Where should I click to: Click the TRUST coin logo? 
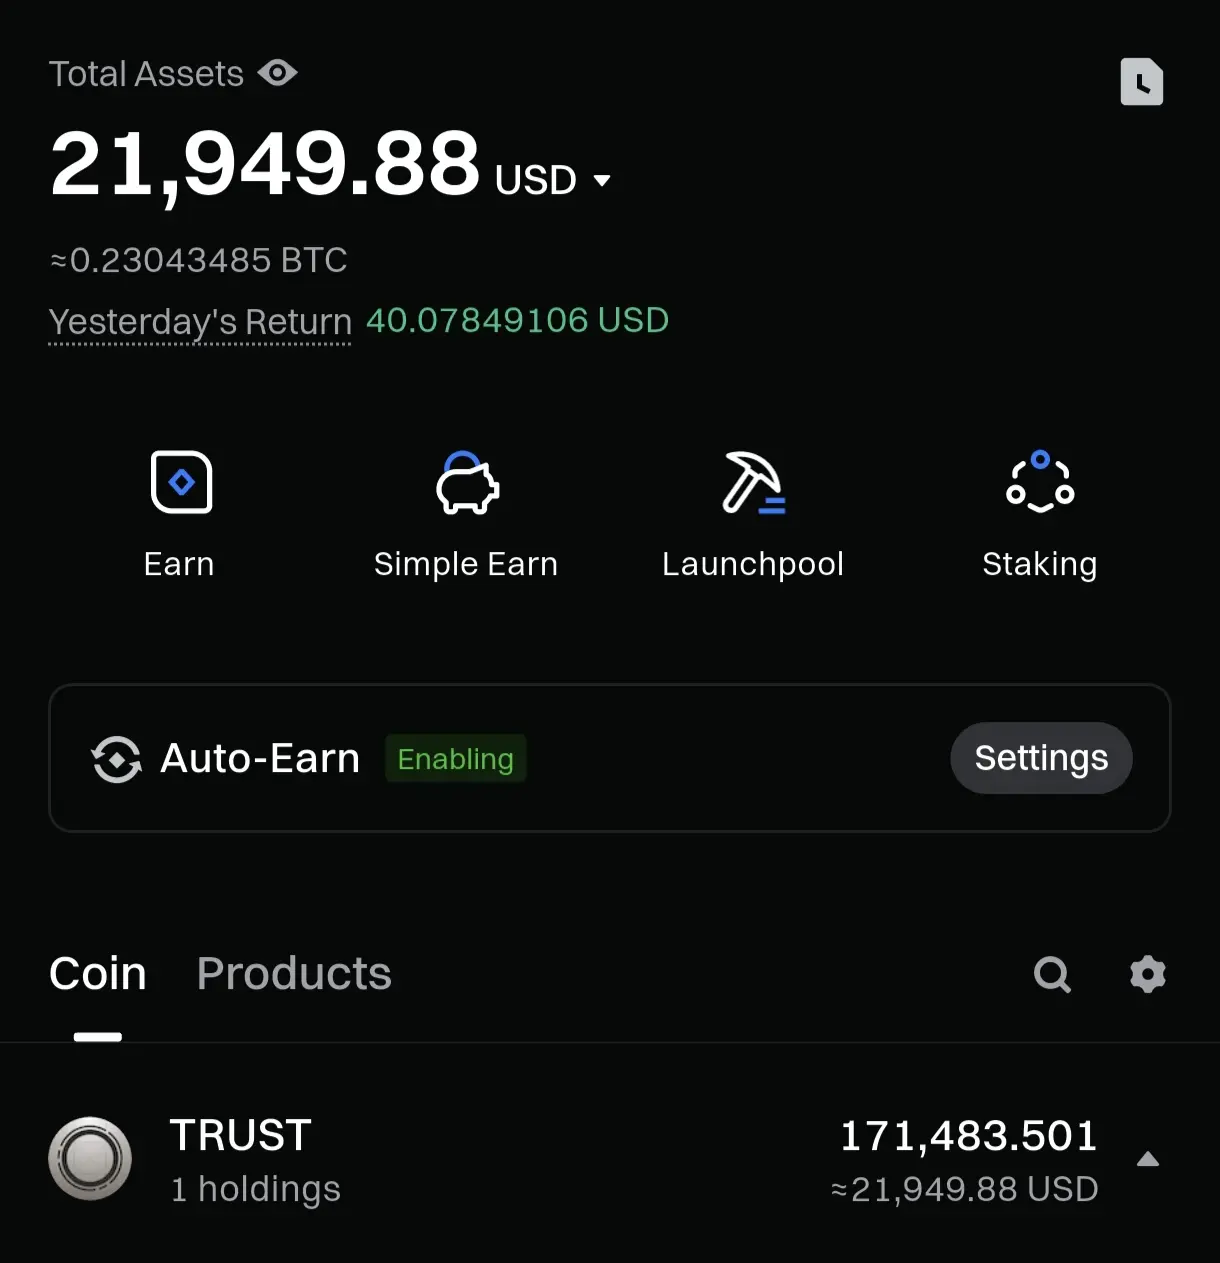(90, 1159)
